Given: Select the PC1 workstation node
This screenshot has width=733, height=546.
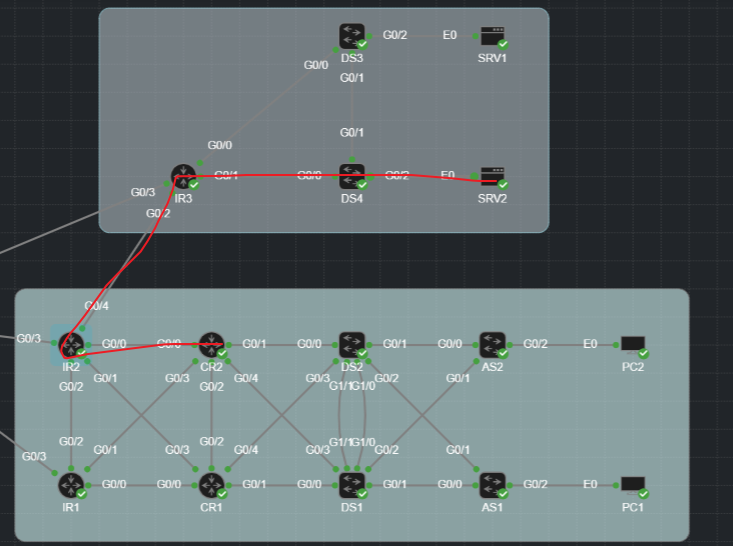Looking at the screenshot, I should pyautogui.click(x=633, y=485).
